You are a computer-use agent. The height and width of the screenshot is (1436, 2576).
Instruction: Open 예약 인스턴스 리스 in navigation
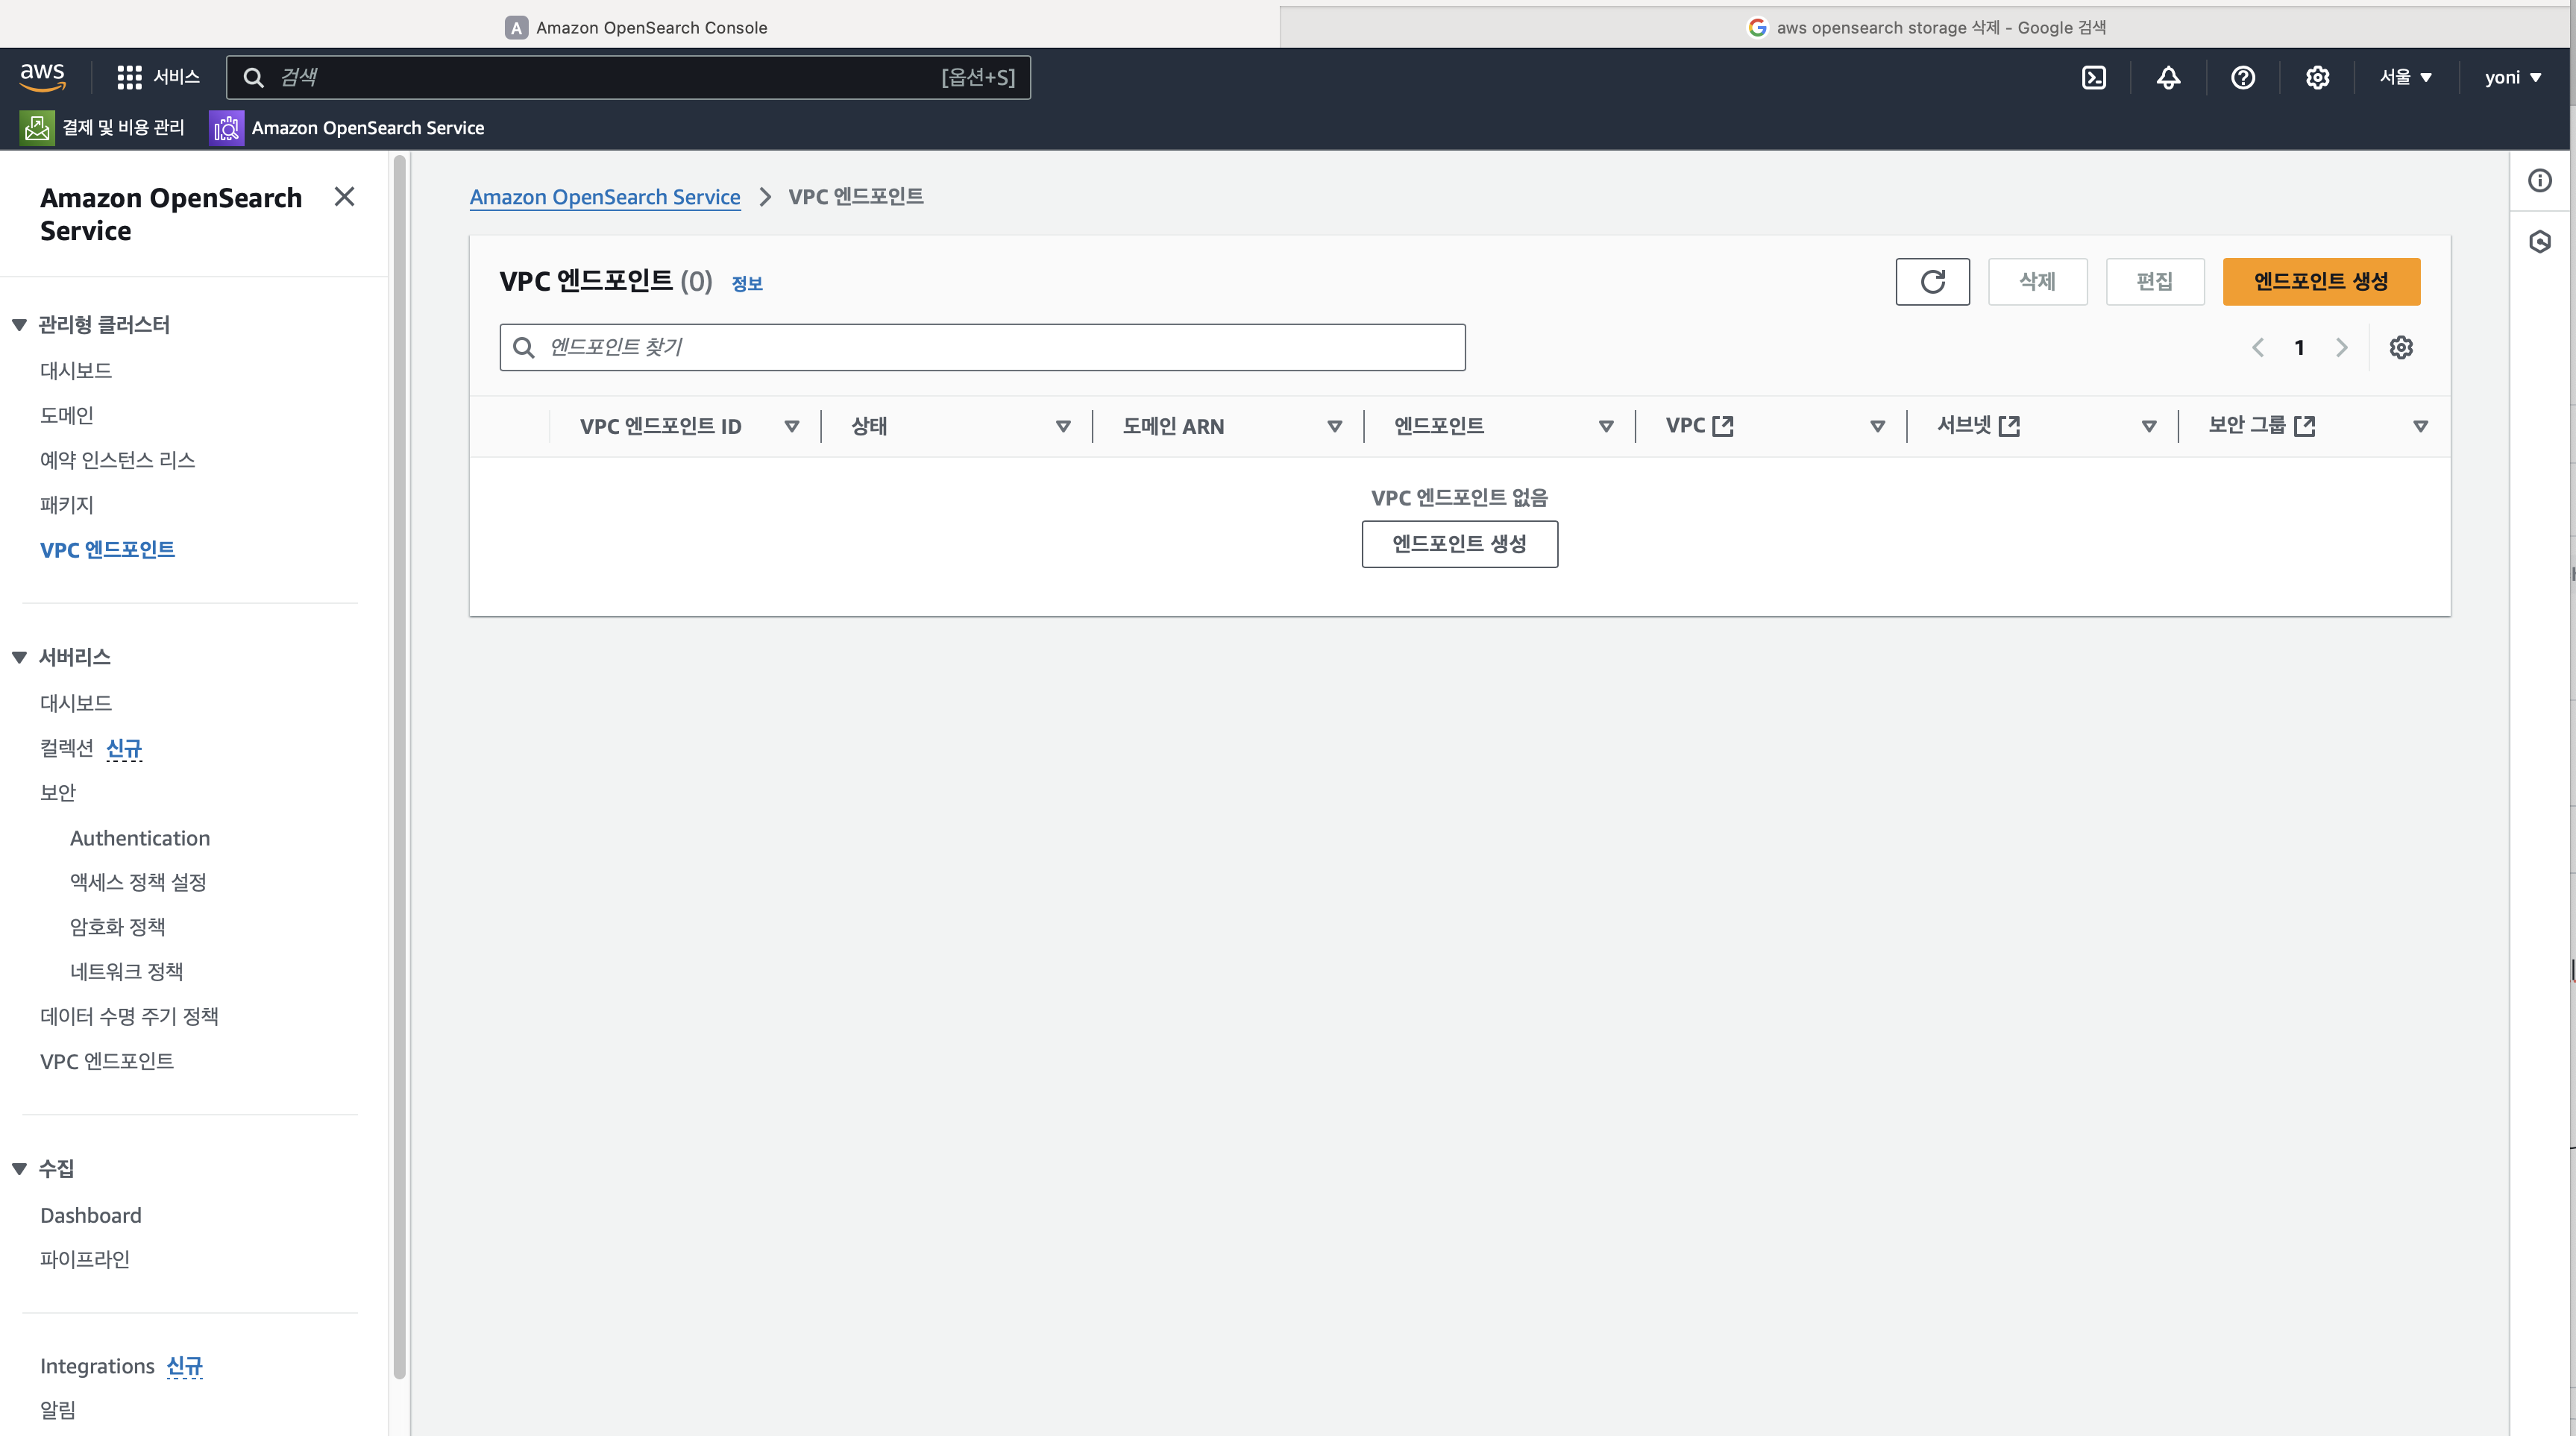pos(118,460)
